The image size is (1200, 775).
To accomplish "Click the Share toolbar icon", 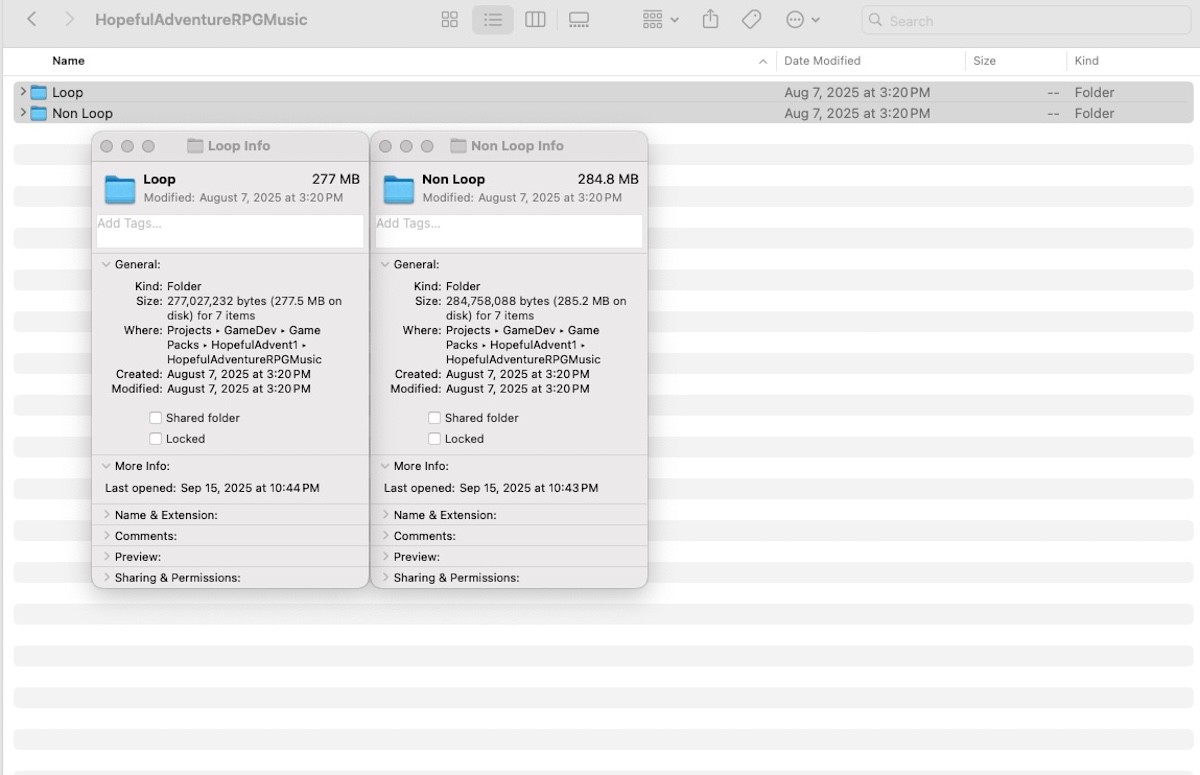I will click(x=710, y=20).
